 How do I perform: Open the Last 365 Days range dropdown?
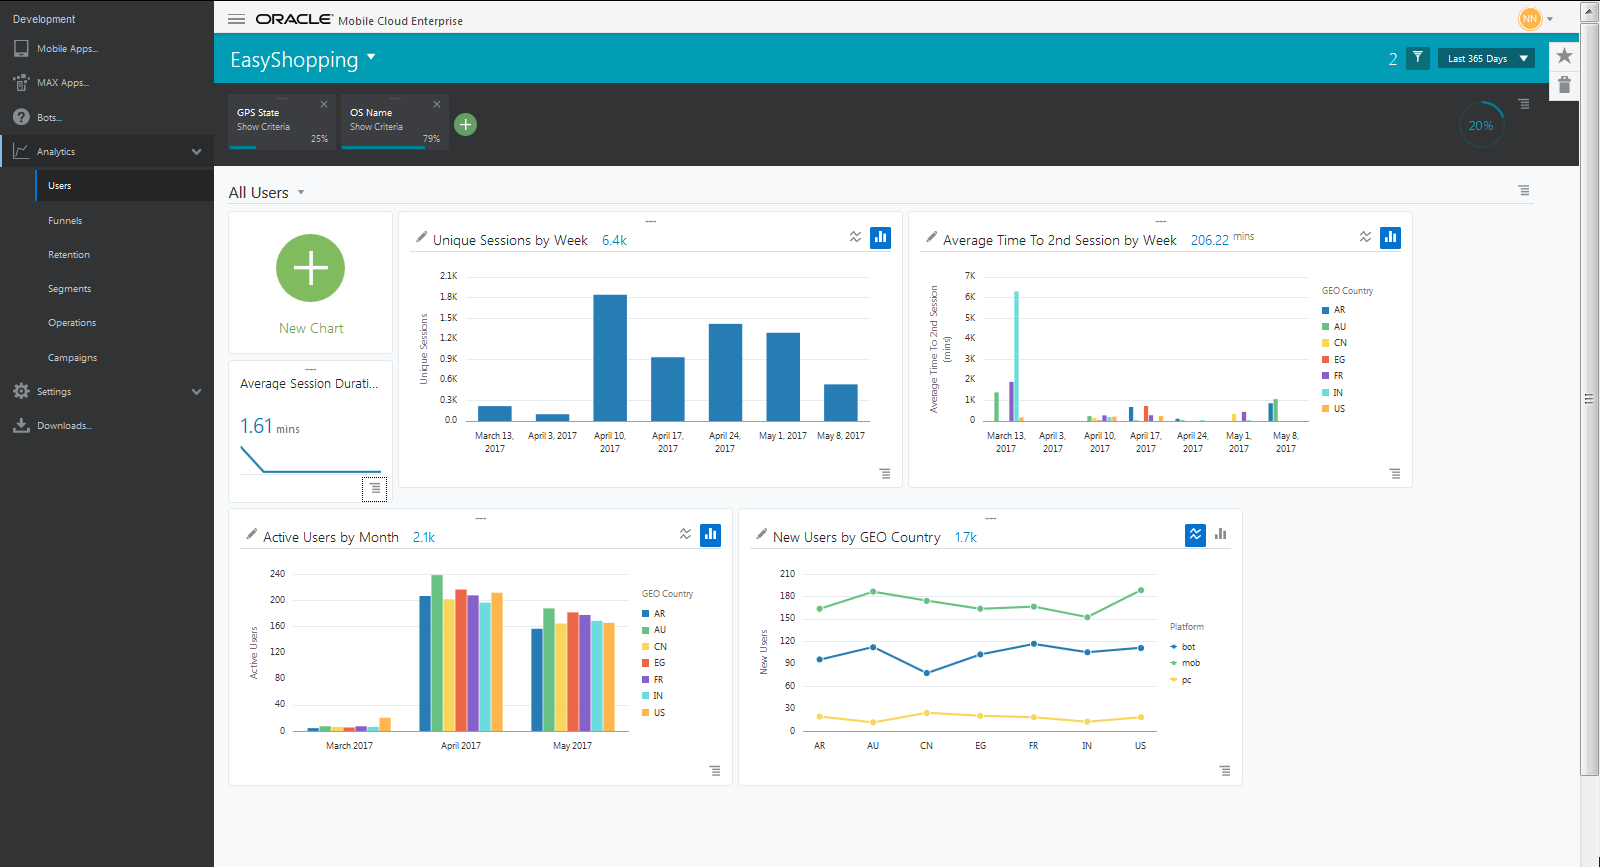[x=1486, y=58]
